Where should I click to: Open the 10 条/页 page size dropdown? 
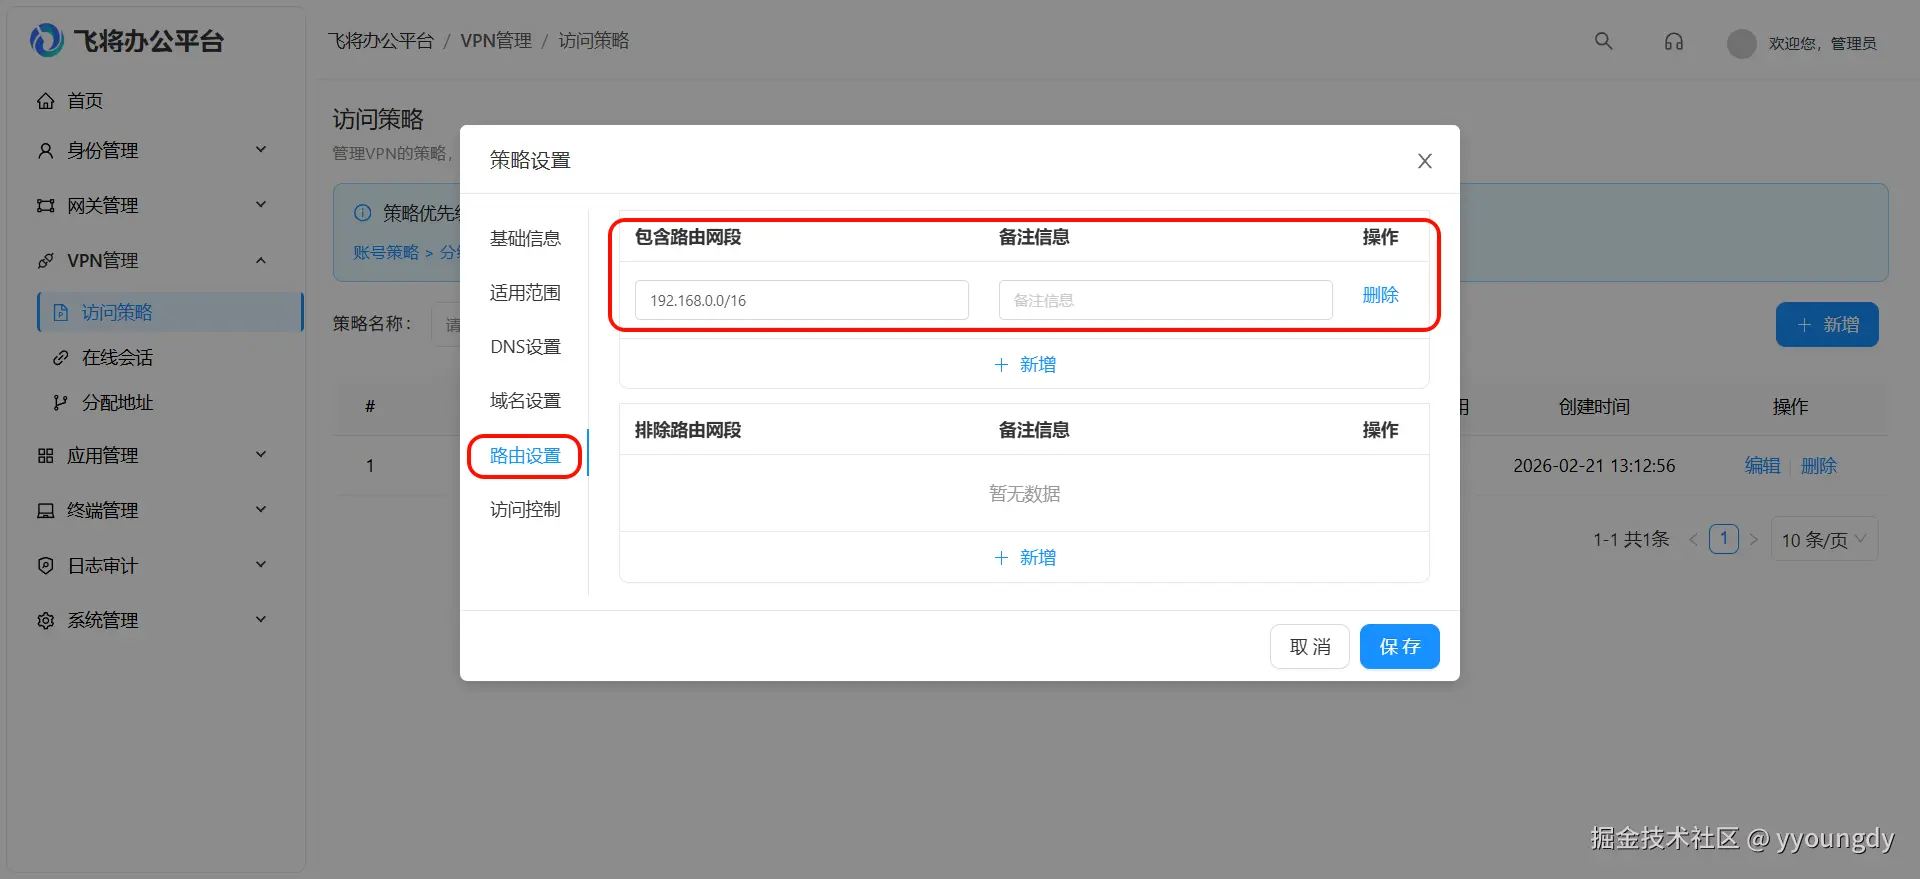pos(1824,539)
